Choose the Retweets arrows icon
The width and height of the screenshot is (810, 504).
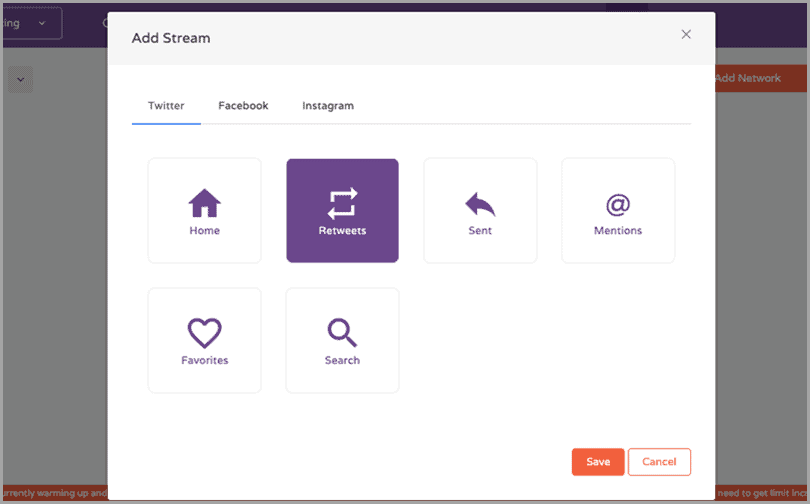(342, 203)
